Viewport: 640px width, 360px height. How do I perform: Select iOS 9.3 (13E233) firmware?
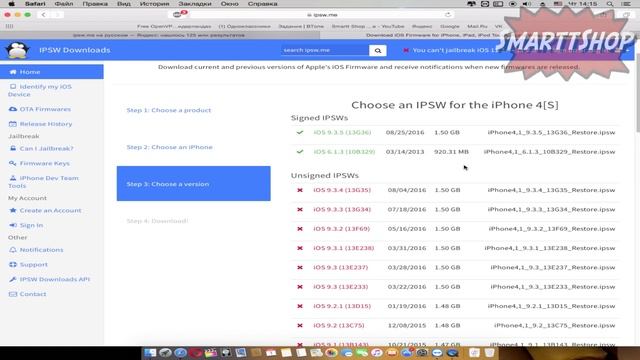340,287
